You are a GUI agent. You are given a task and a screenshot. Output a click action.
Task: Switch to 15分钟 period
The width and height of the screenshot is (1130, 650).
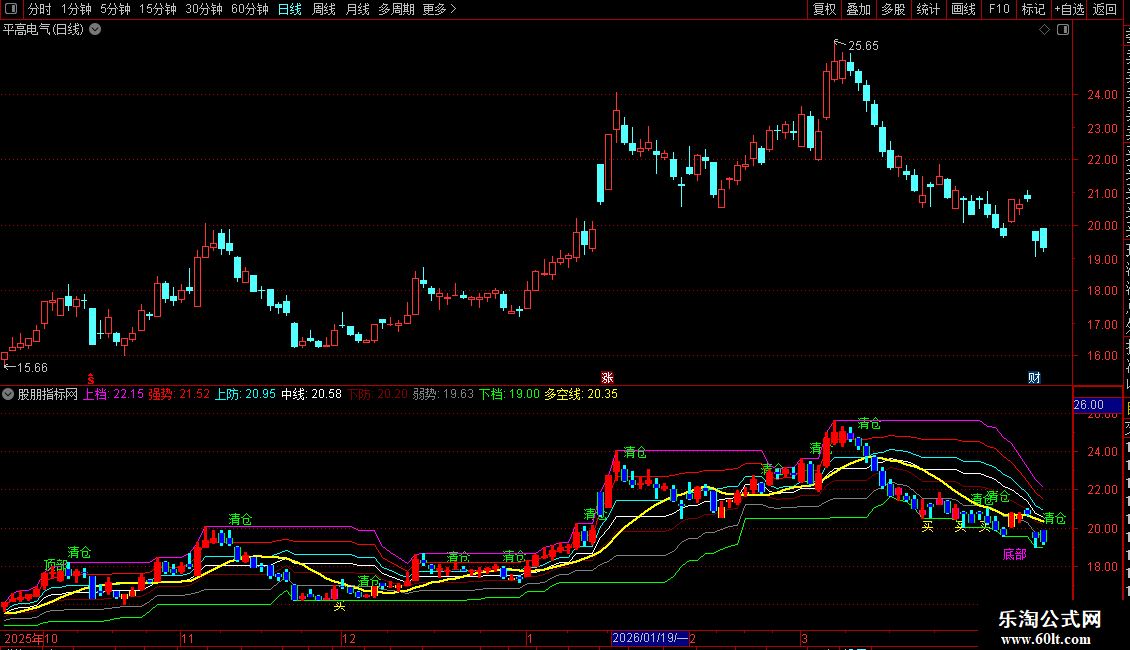(158, 9)
